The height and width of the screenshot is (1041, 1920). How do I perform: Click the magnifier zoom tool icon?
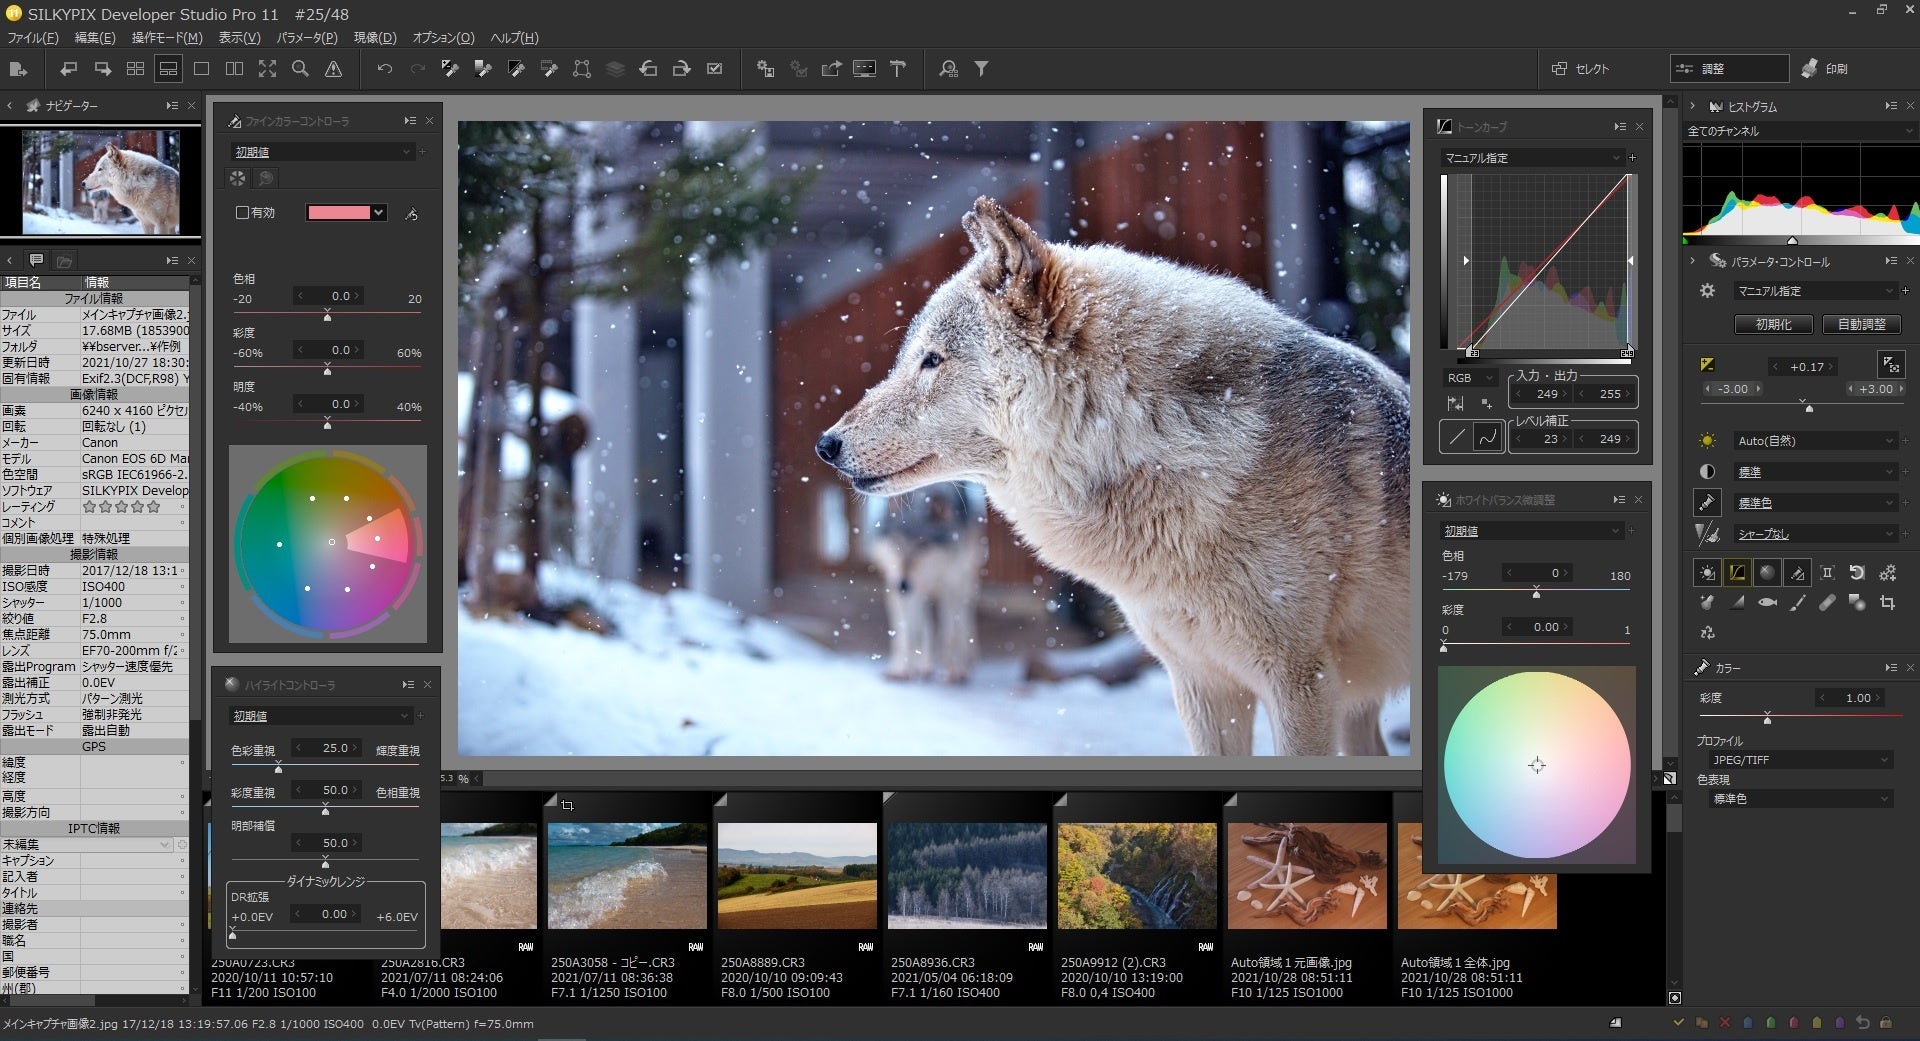(x=300, y=69)
